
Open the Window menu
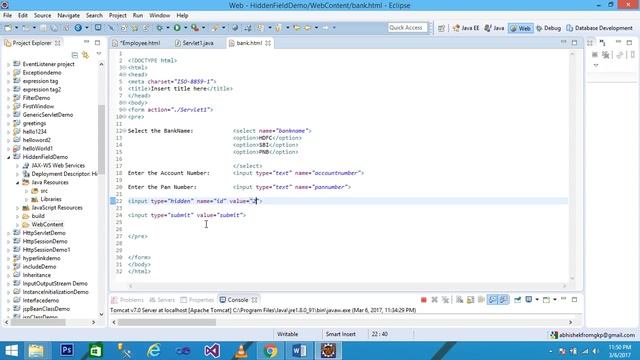[x=159, y=16]
